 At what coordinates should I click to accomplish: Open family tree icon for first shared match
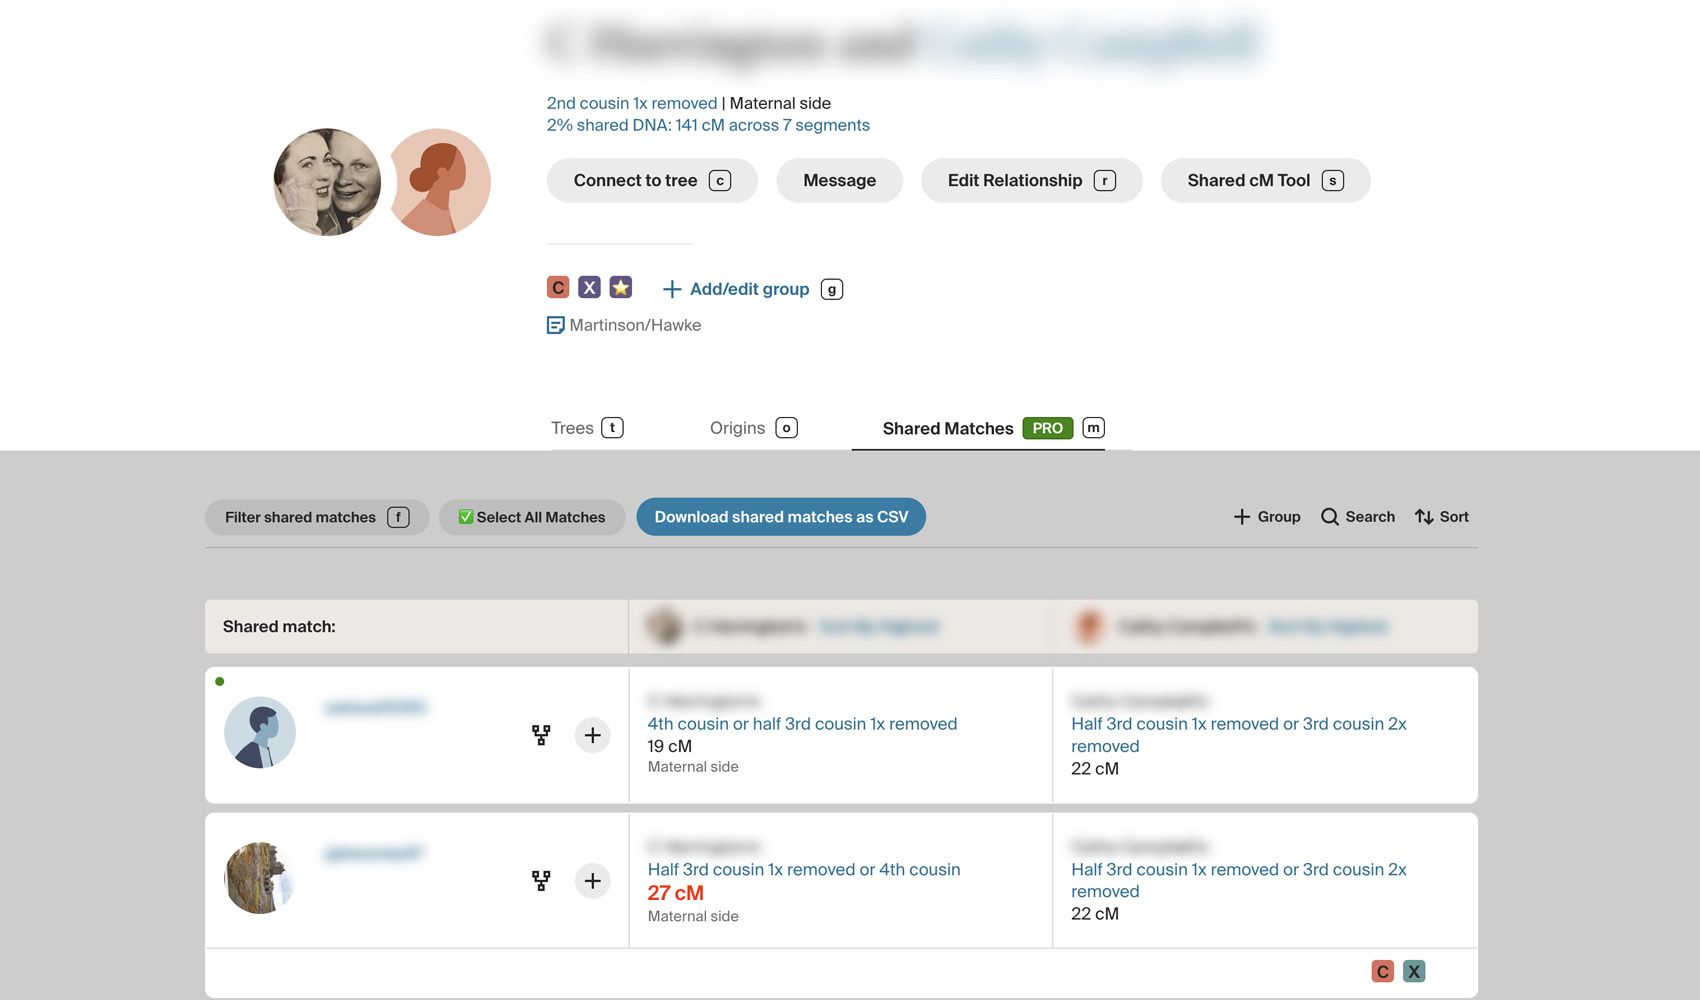[541, 735]
